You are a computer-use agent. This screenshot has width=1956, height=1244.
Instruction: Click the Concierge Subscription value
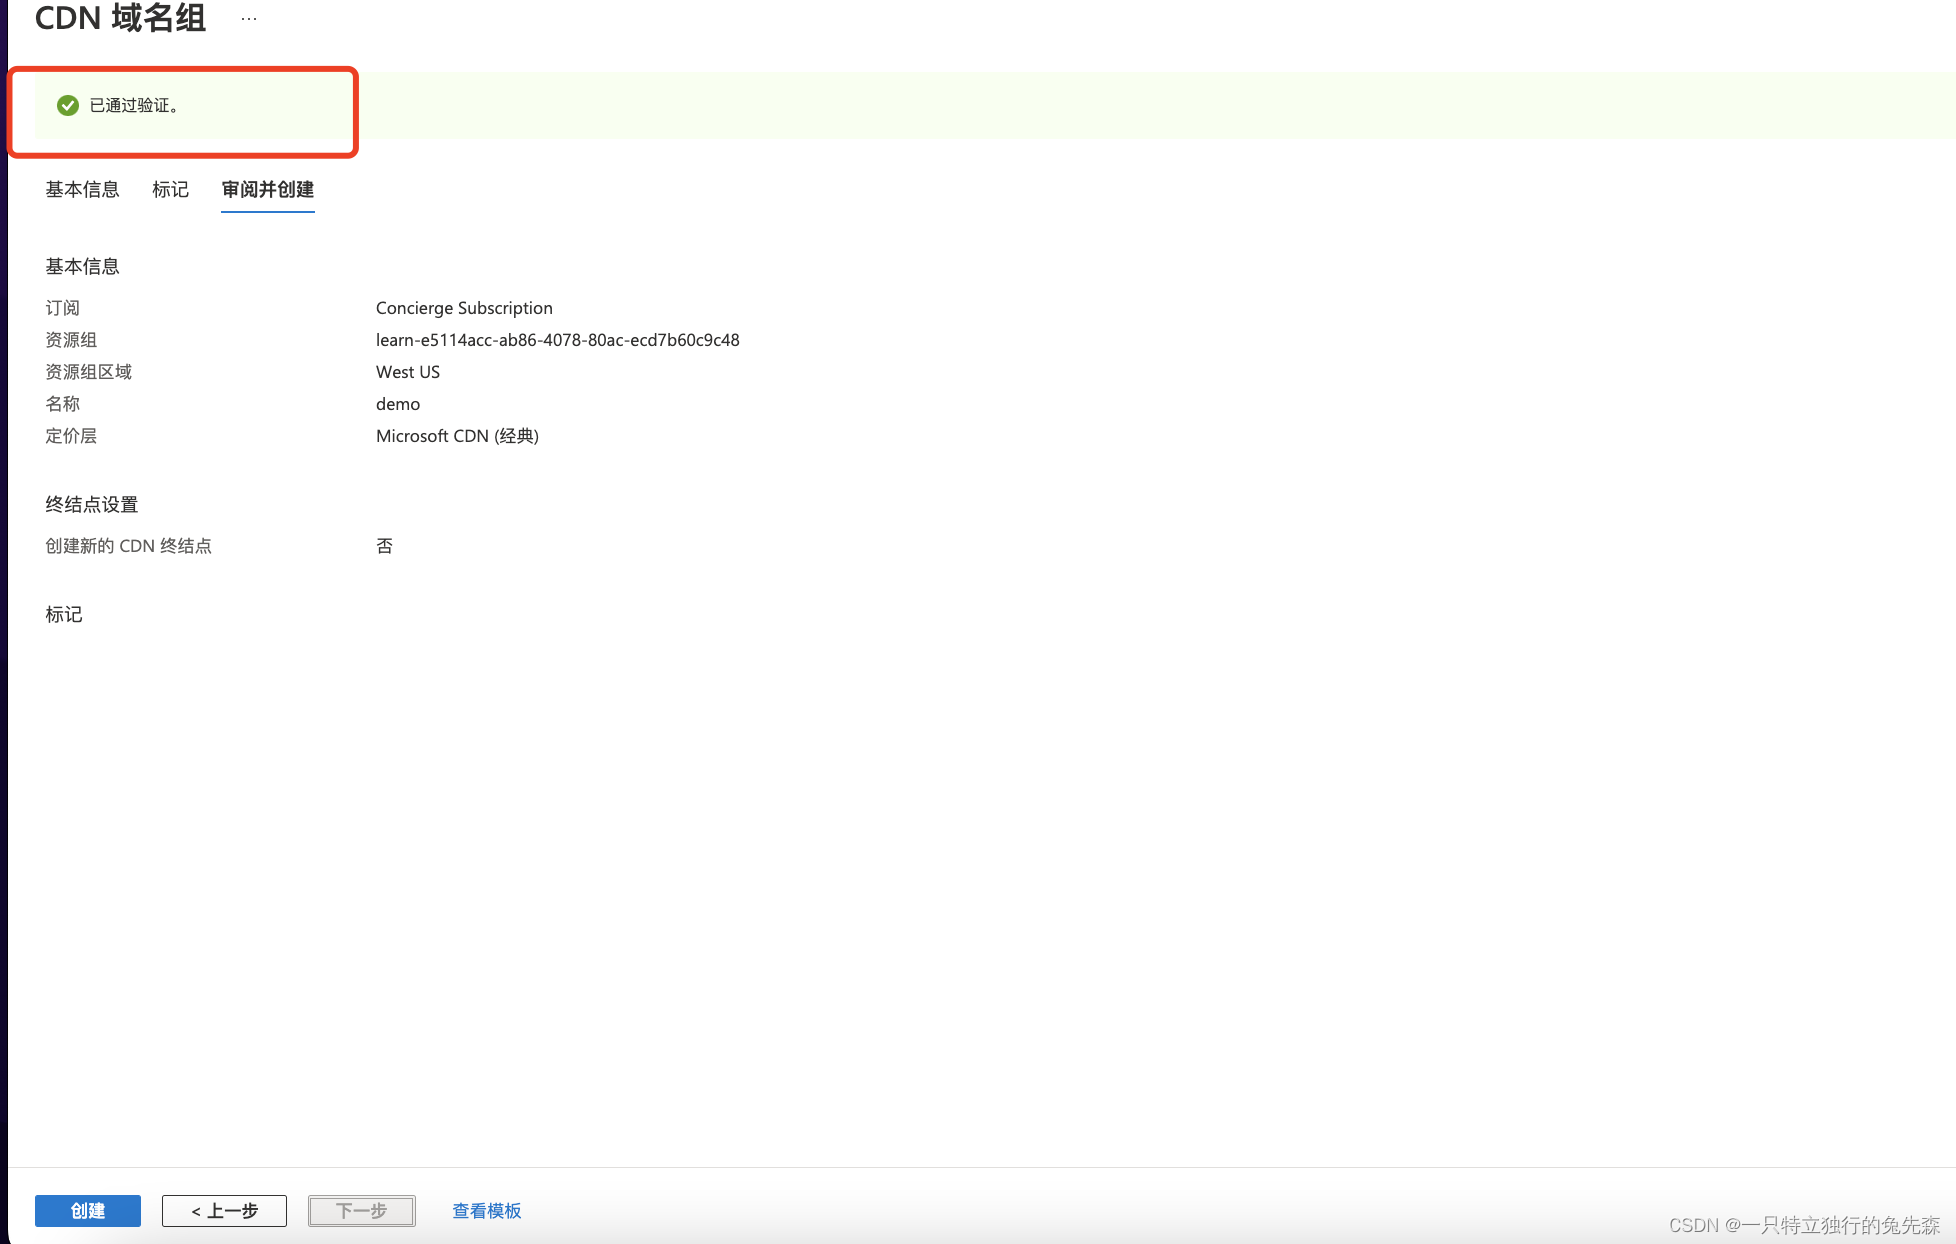point(464,308)
